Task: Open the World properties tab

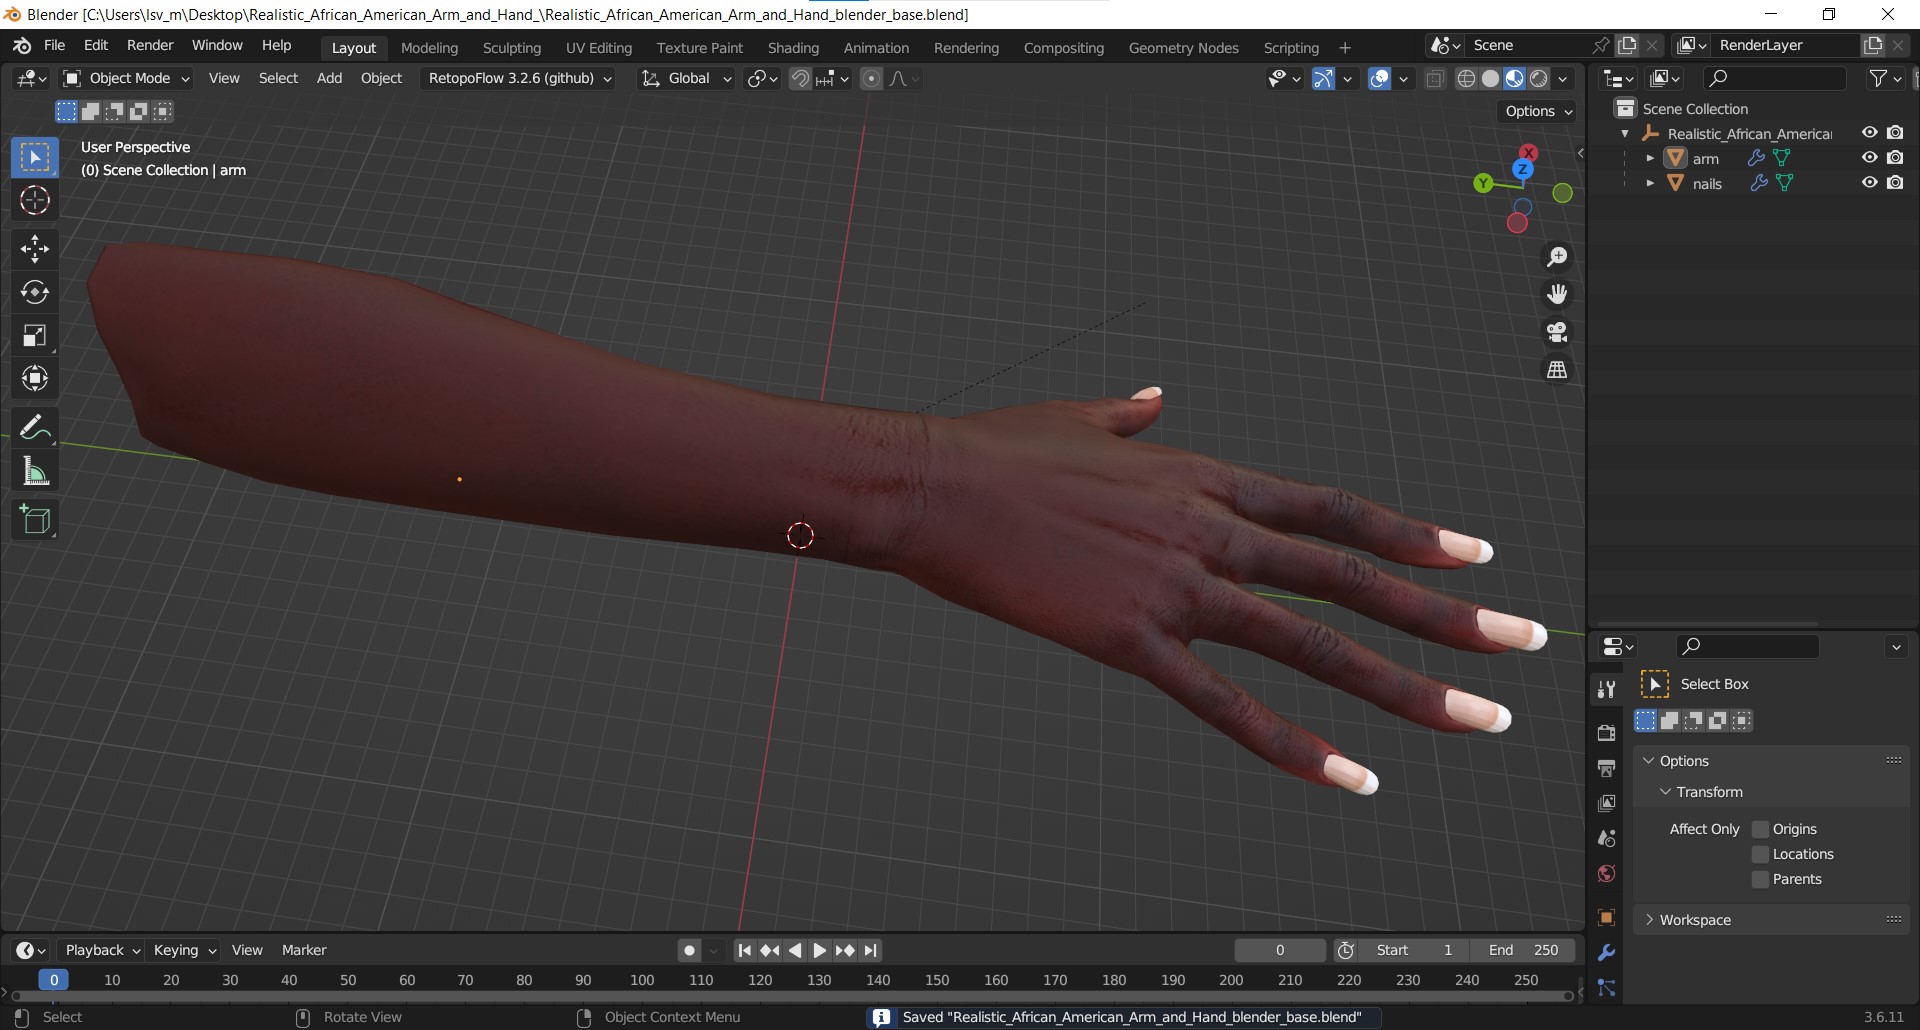Action: click(x=1606, y=874)
